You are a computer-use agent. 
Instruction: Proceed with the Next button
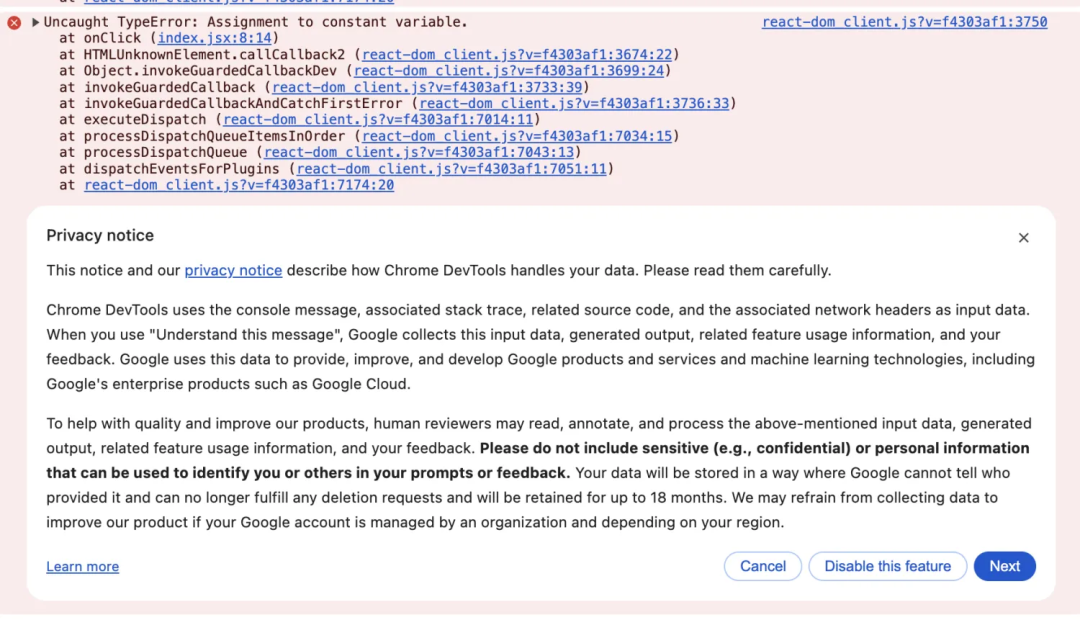(x=1004, y=566)
